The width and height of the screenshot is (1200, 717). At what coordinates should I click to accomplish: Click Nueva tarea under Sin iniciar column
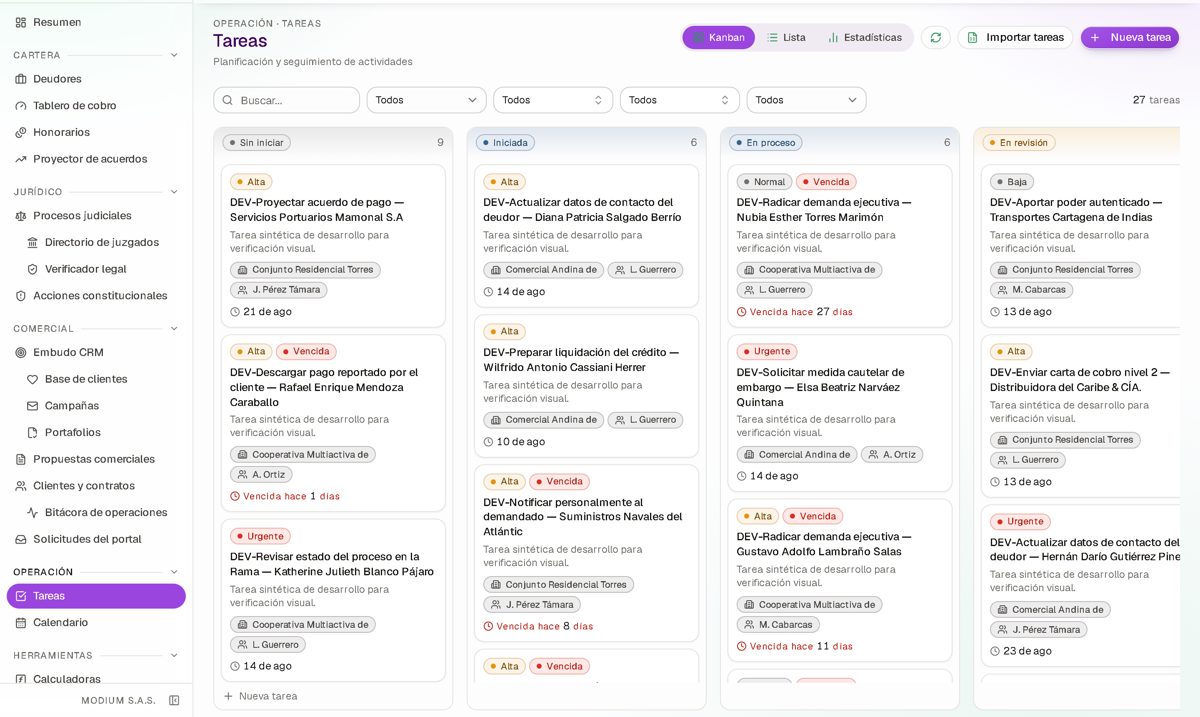pyautogui.click(x=260, y=696)
